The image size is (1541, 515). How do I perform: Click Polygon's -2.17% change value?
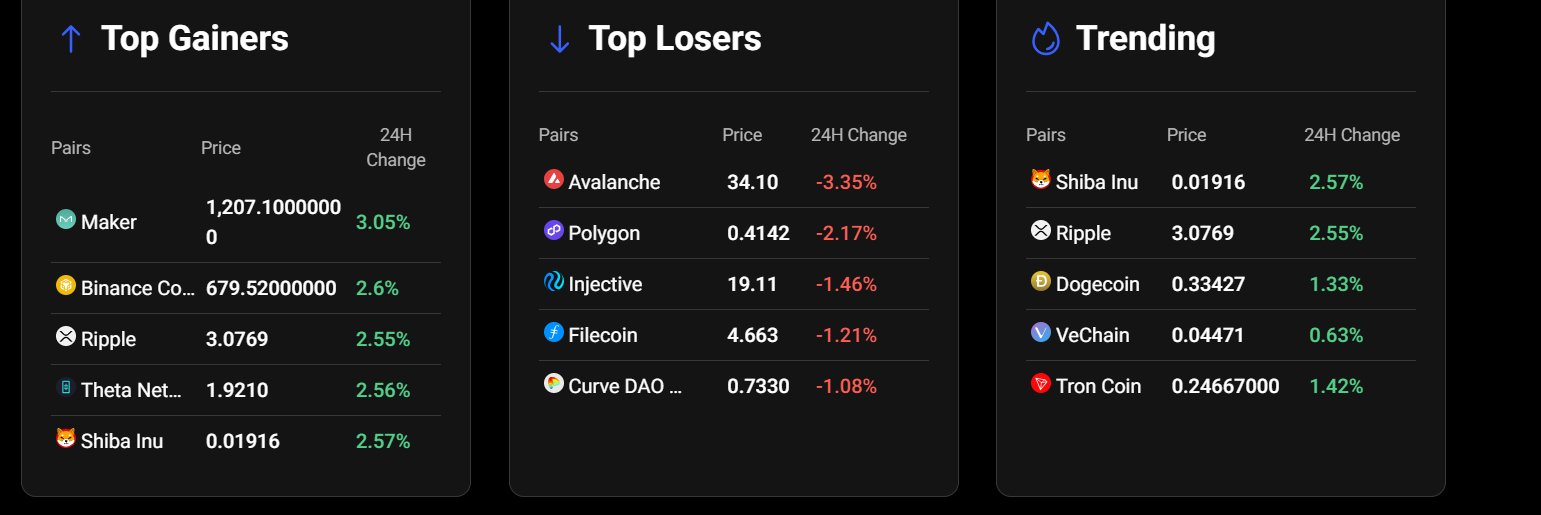click(846, 233)
